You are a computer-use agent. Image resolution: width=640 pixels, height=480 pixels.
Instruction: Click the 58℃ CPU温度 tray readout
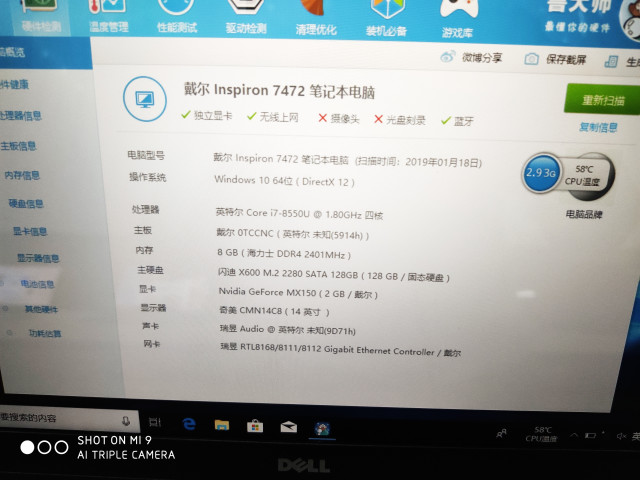542,434
